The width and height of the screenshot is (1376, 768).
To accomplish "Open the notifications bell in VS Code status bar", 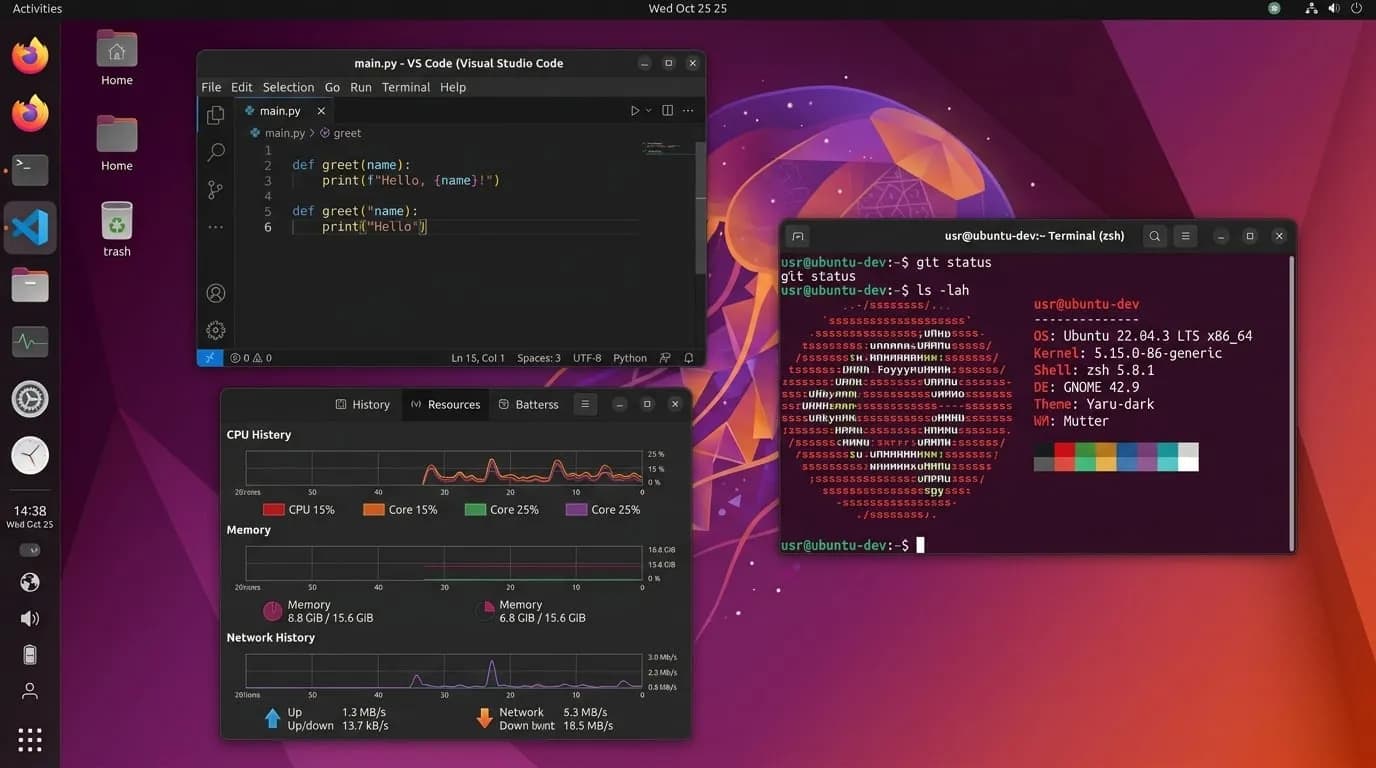I will coord(689,358).
